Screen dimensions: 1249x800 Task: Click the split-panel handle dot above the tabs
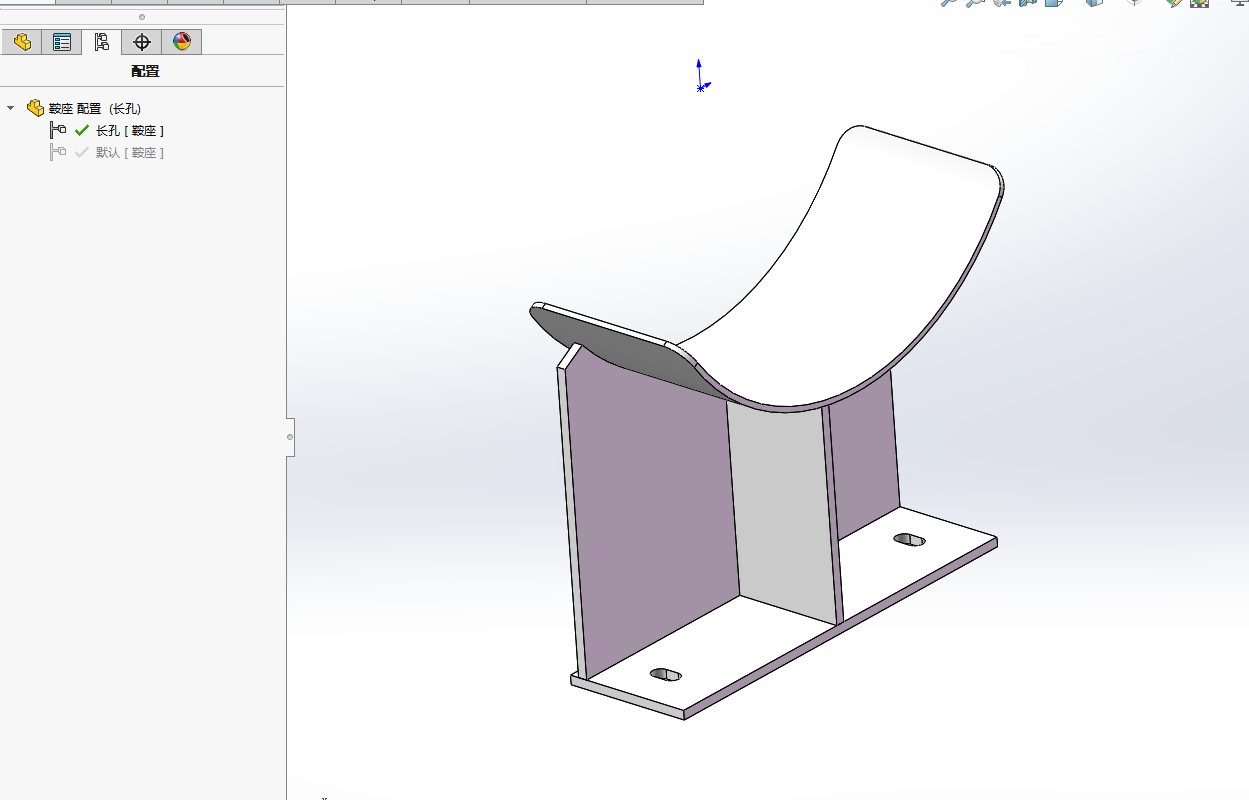coord(142,17)
